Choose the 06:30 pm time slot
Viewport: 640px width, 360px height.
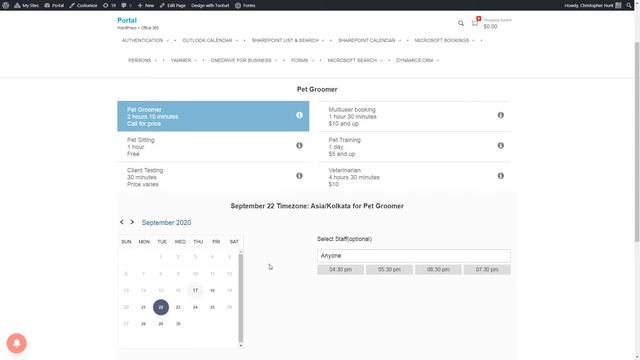click(x=438, y=269)
